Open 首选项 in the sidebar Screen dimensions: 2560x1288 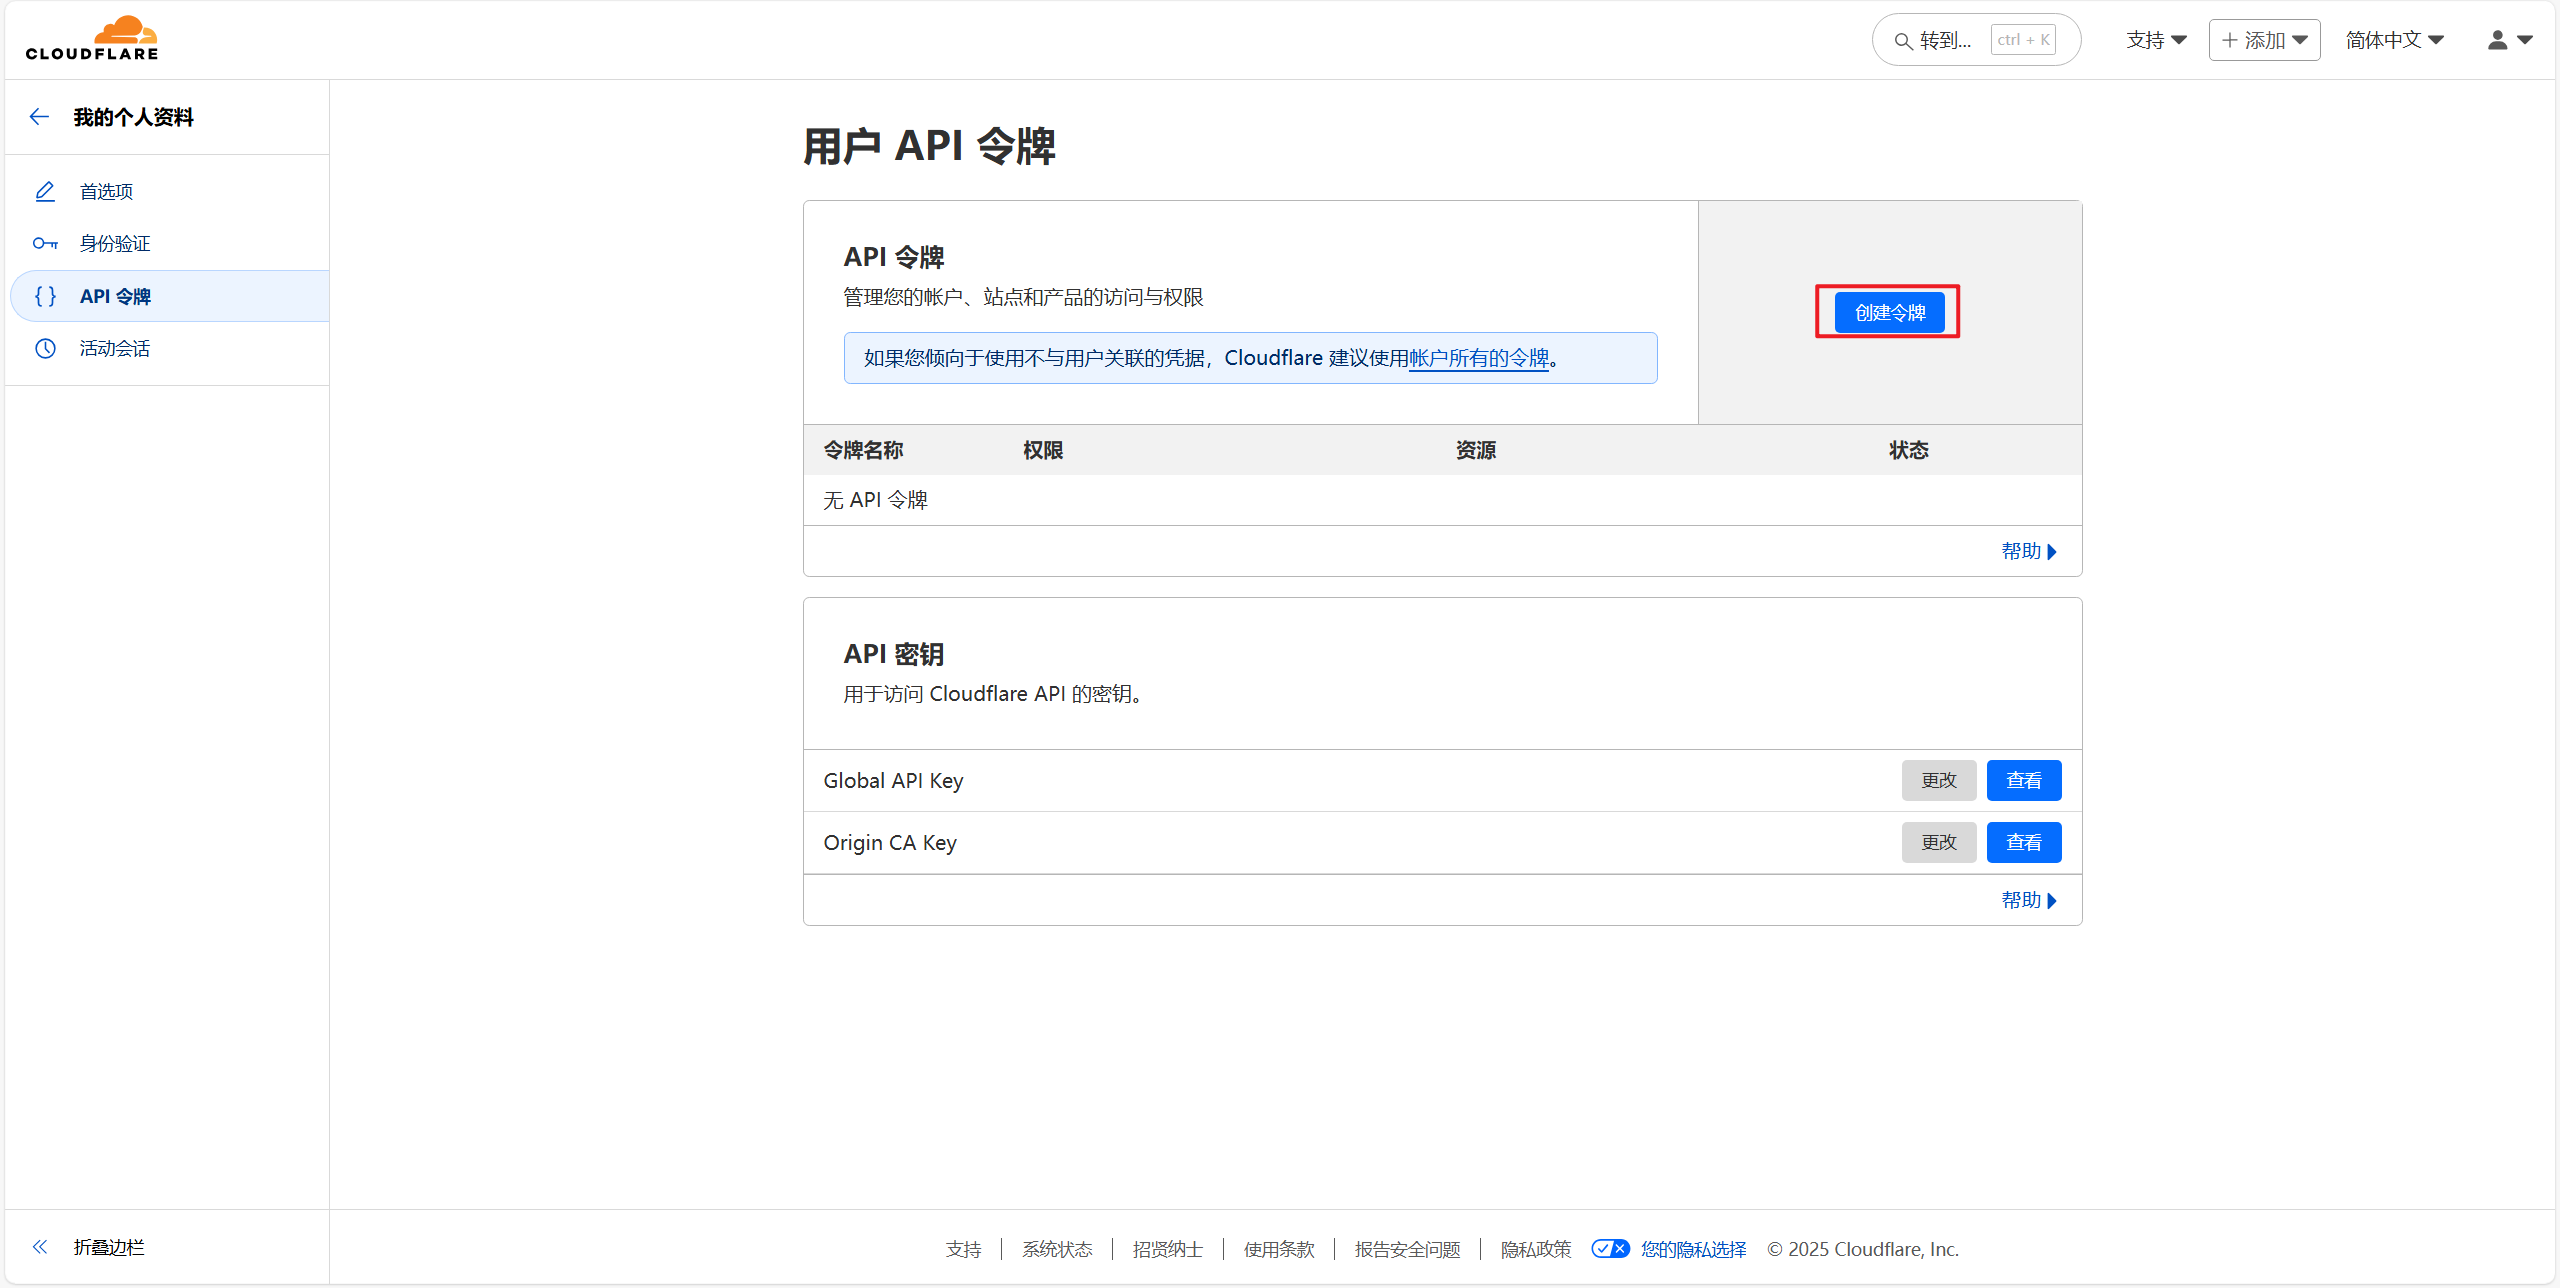(106, 191)
